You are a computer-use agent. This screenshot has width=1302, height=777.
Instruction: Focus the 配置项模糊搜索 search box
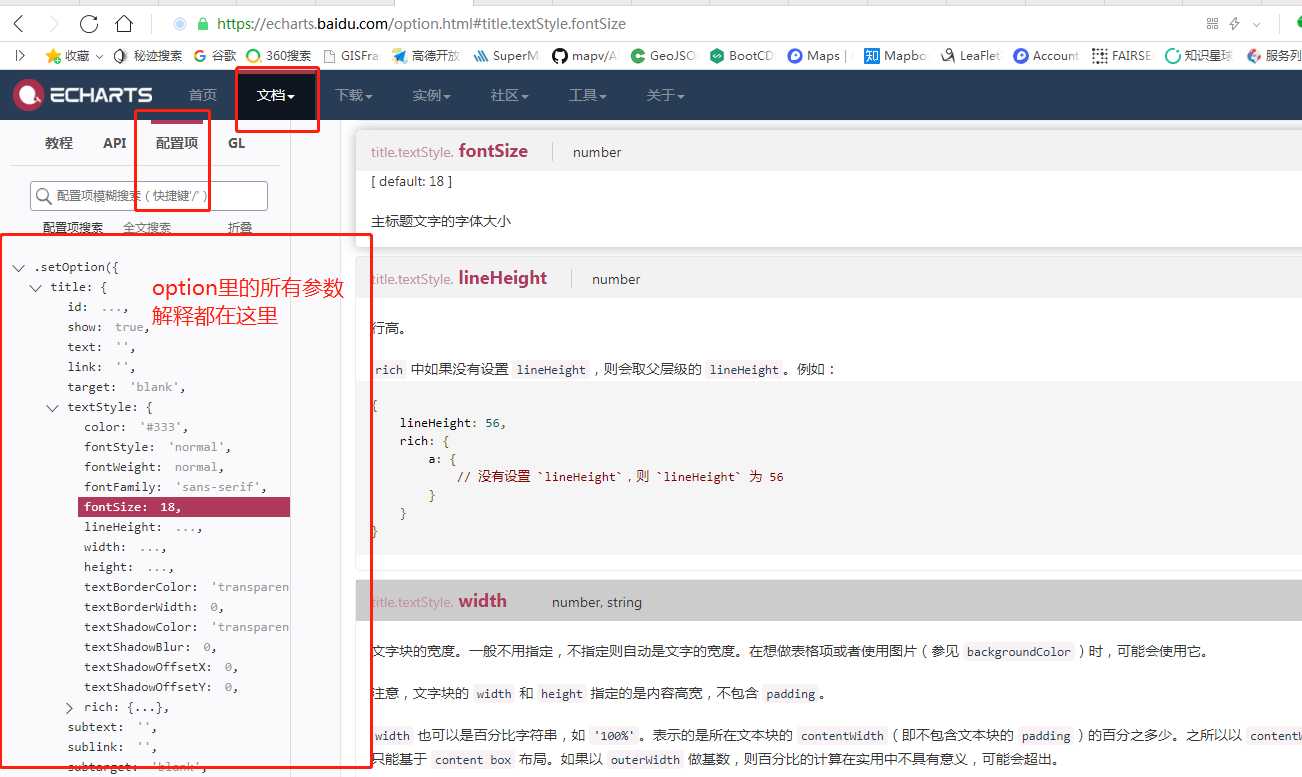coord(149,196)
